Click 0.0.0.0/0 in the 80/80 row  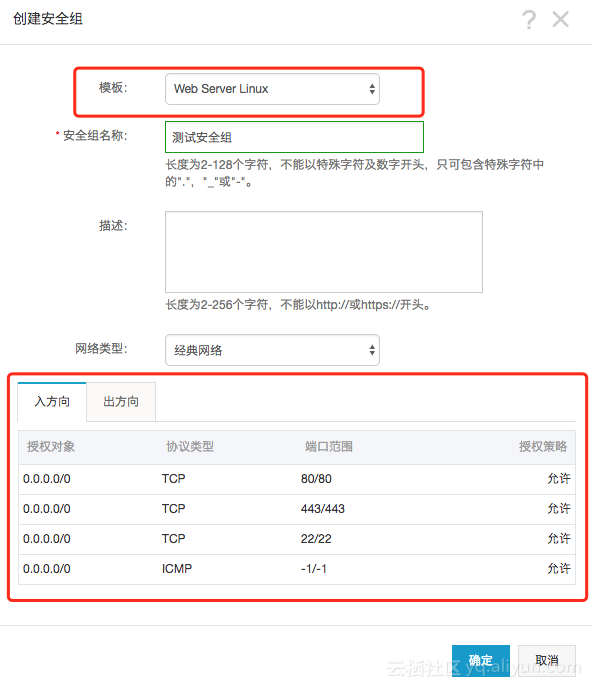[x=47, y=479]
